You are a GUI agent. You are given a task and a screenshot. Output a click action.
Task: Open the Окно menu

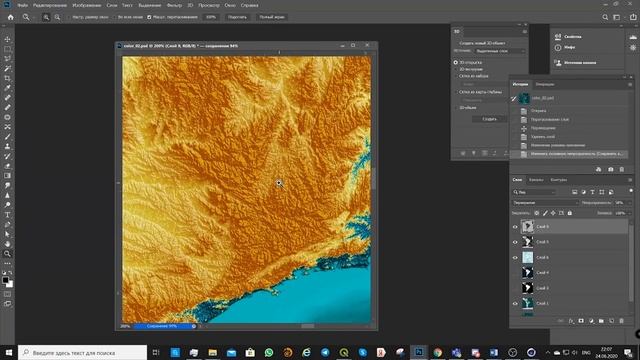coord(230,5)
